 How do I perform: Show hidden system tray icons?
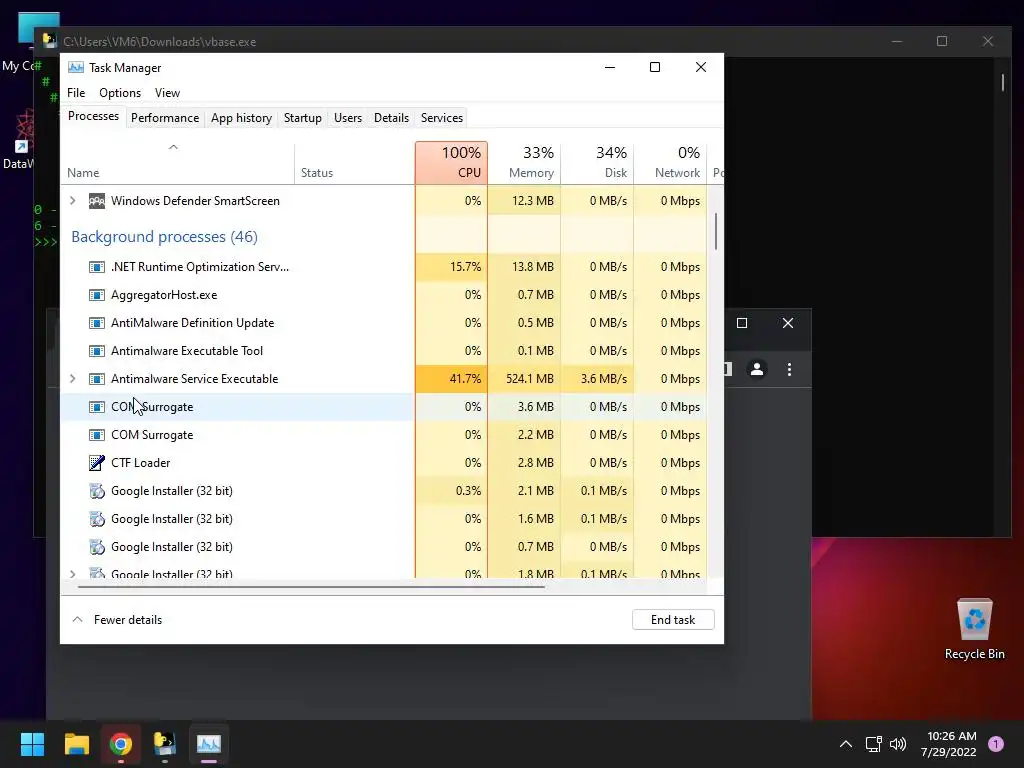click(846, 744)
